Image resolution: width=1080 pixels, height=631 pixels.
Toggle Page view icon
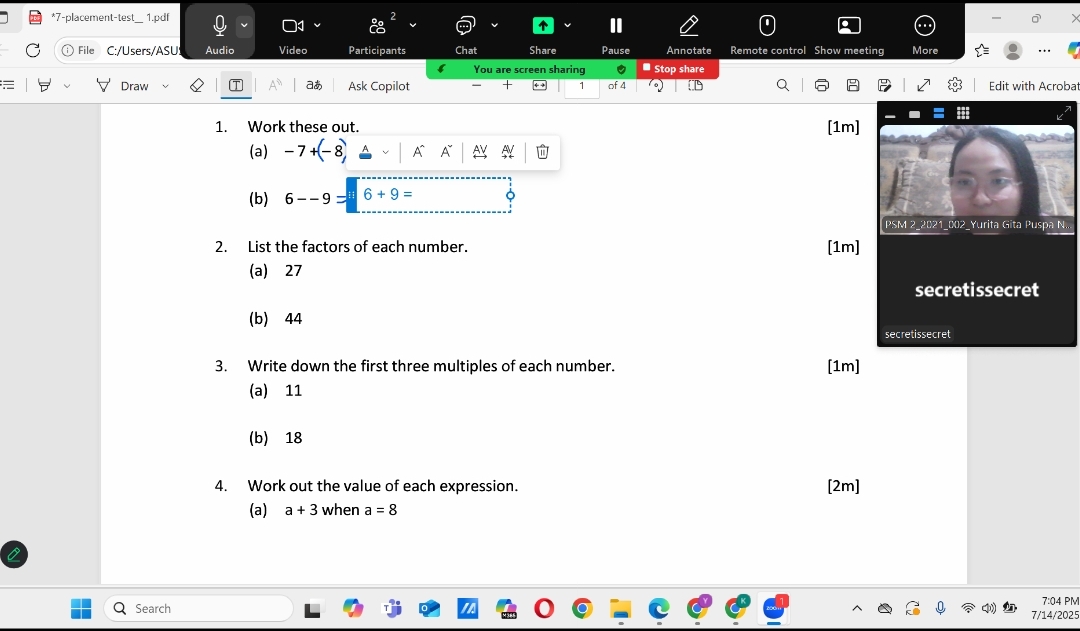click(x=696, y=85)
